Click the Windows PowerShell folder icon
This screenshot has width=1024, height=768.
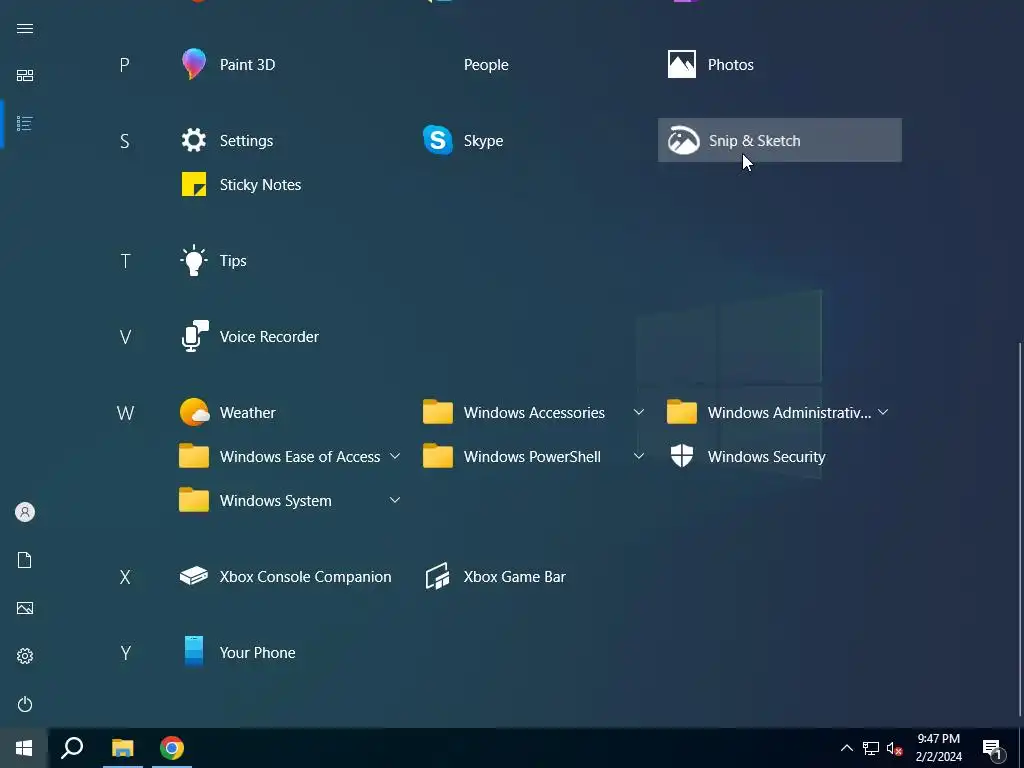438,456
